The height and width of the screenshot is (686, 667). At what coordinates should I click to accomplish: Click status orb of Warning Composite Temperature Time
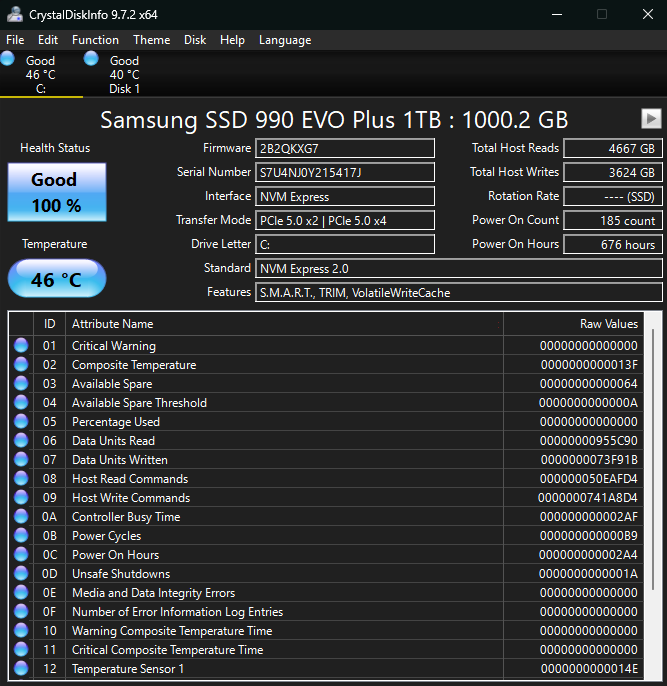[21, 630]
